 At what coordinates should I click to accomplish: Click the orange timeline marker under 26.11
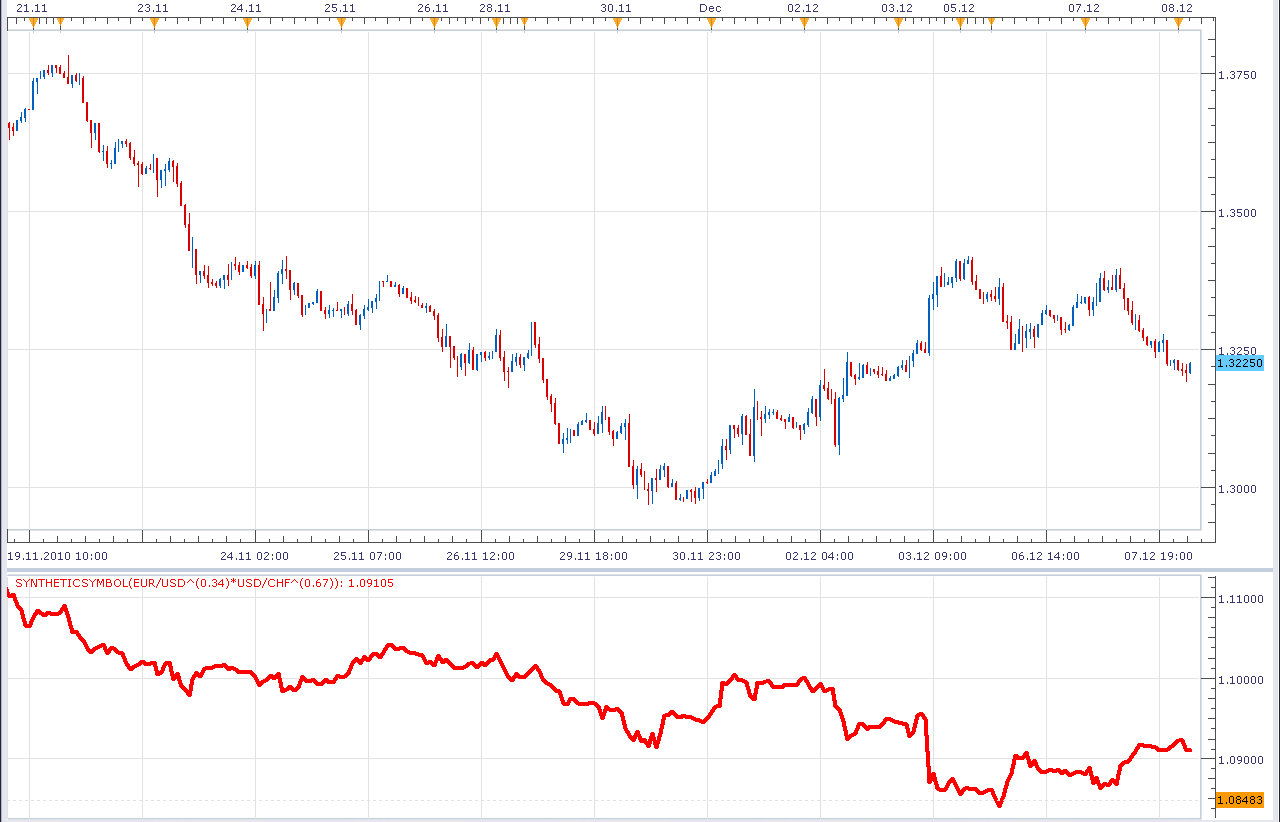(x=434, y=21)
